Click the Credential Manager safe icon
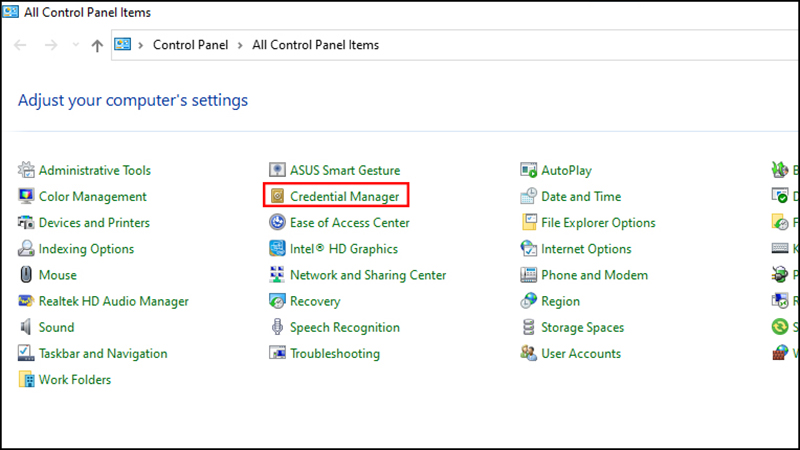The image size is (800, 450). [x=277, y=196]
